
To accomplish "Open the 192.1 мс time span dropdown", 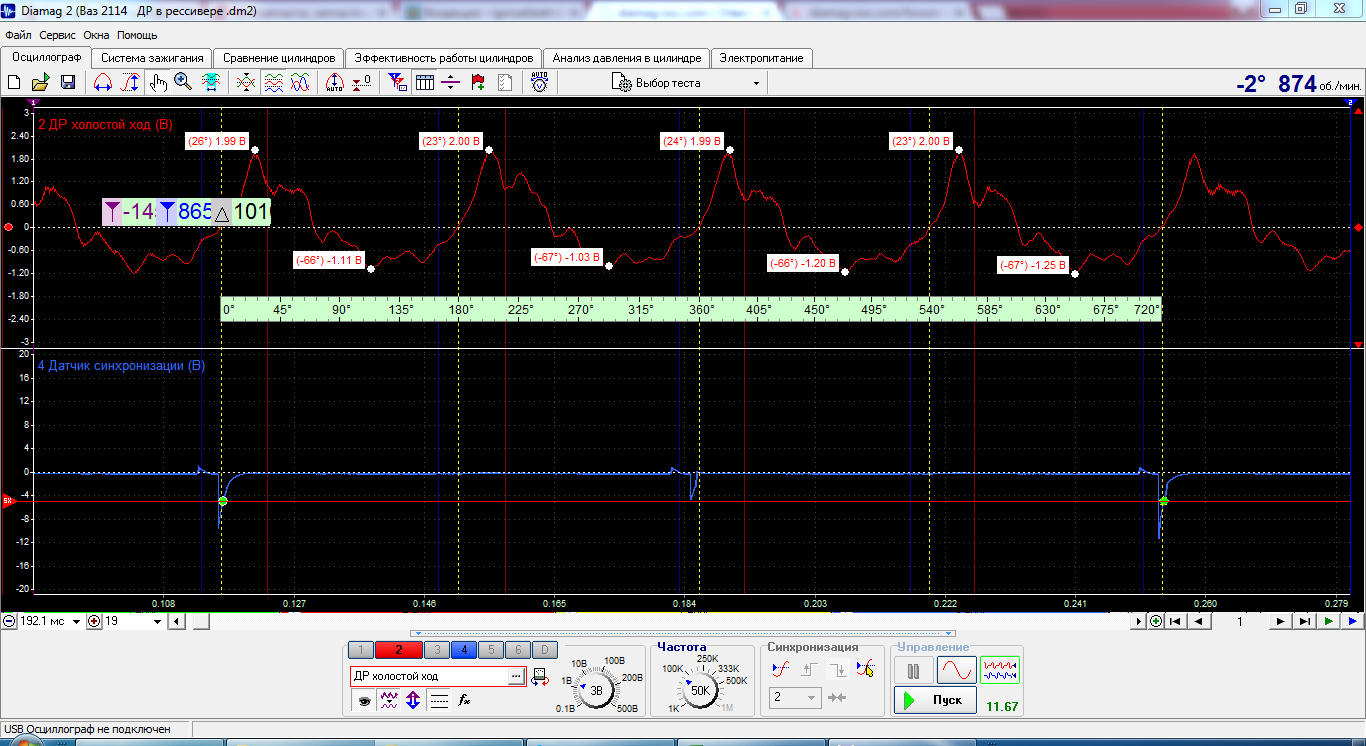I will click(x=76, y=621).
